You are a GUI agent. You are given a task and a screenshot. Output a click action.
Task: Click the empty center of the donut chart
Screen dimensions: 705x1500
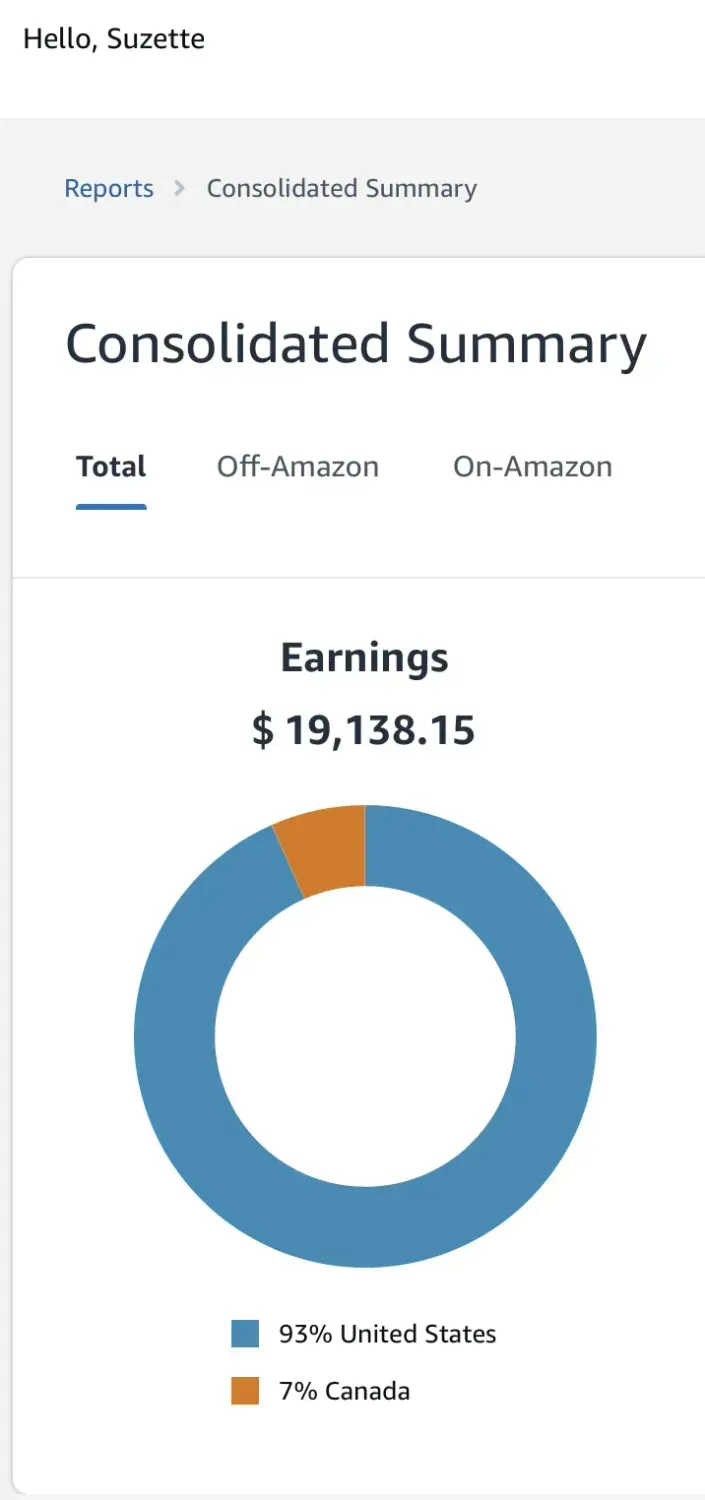click(x=365, y=1036)
